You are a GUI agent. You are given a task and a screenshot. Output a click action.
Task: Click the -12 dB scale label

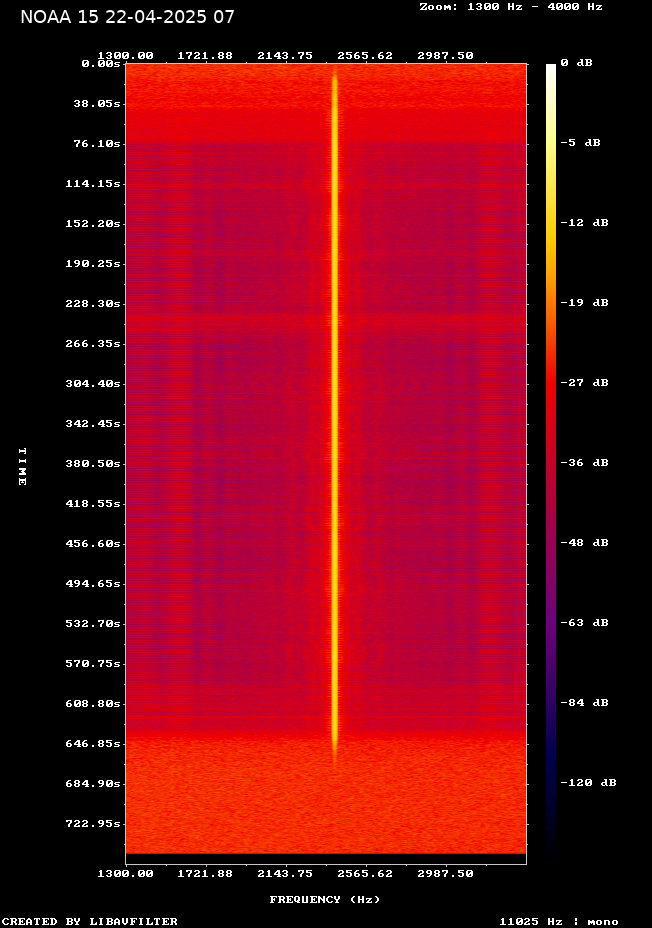click(585, 223)
